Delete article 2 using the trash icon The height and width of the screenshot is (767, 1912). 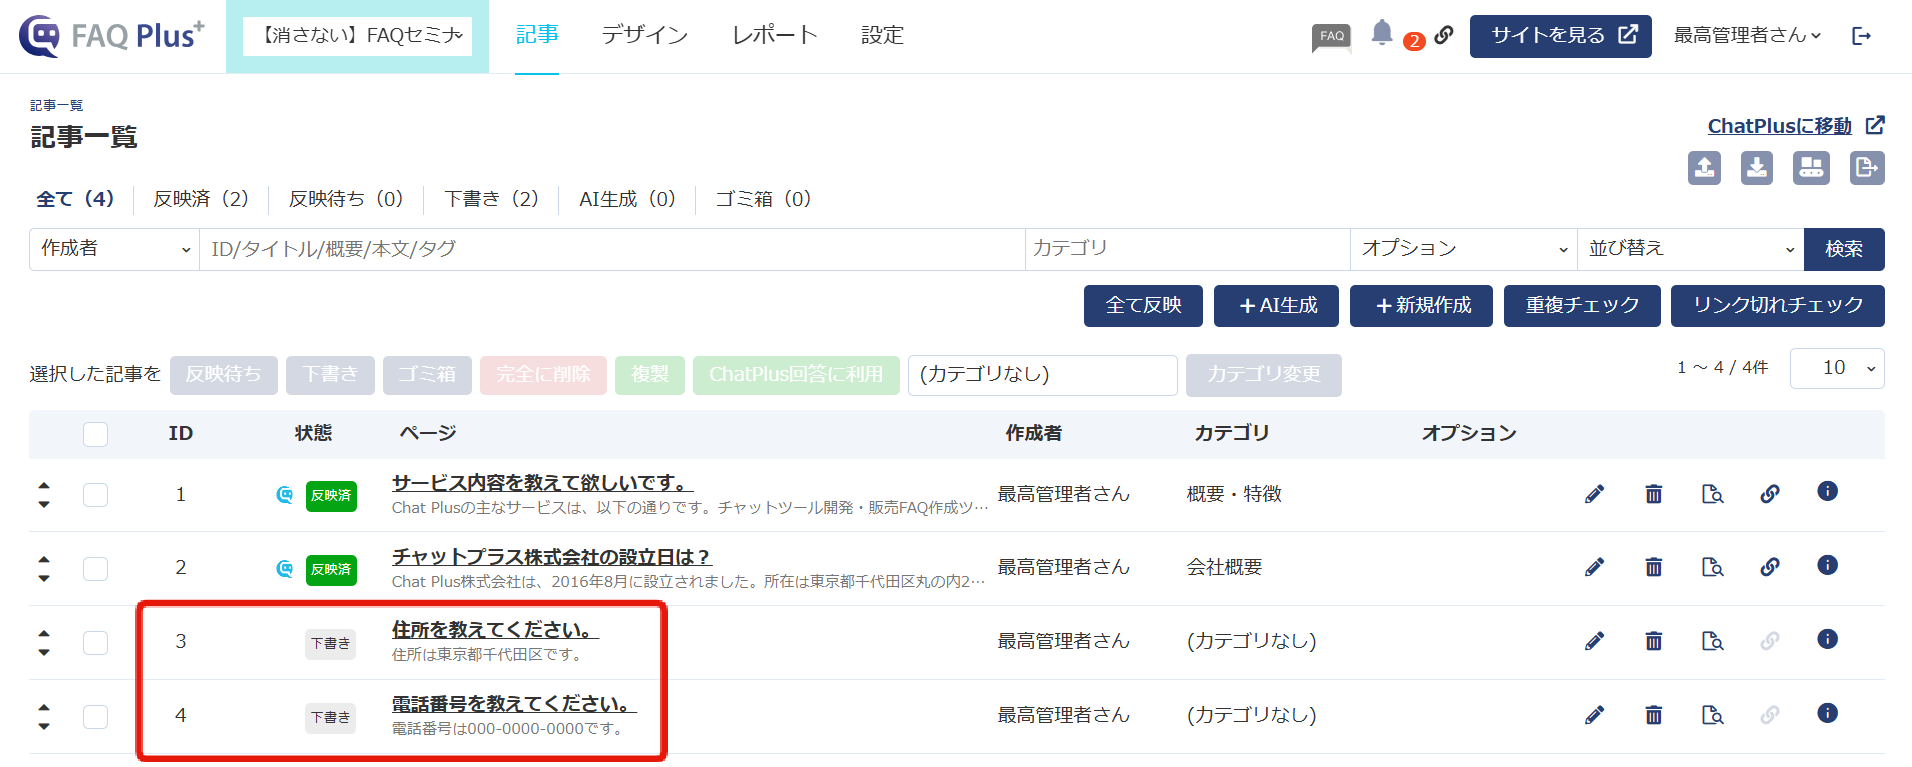click(x=1654, y=567)
